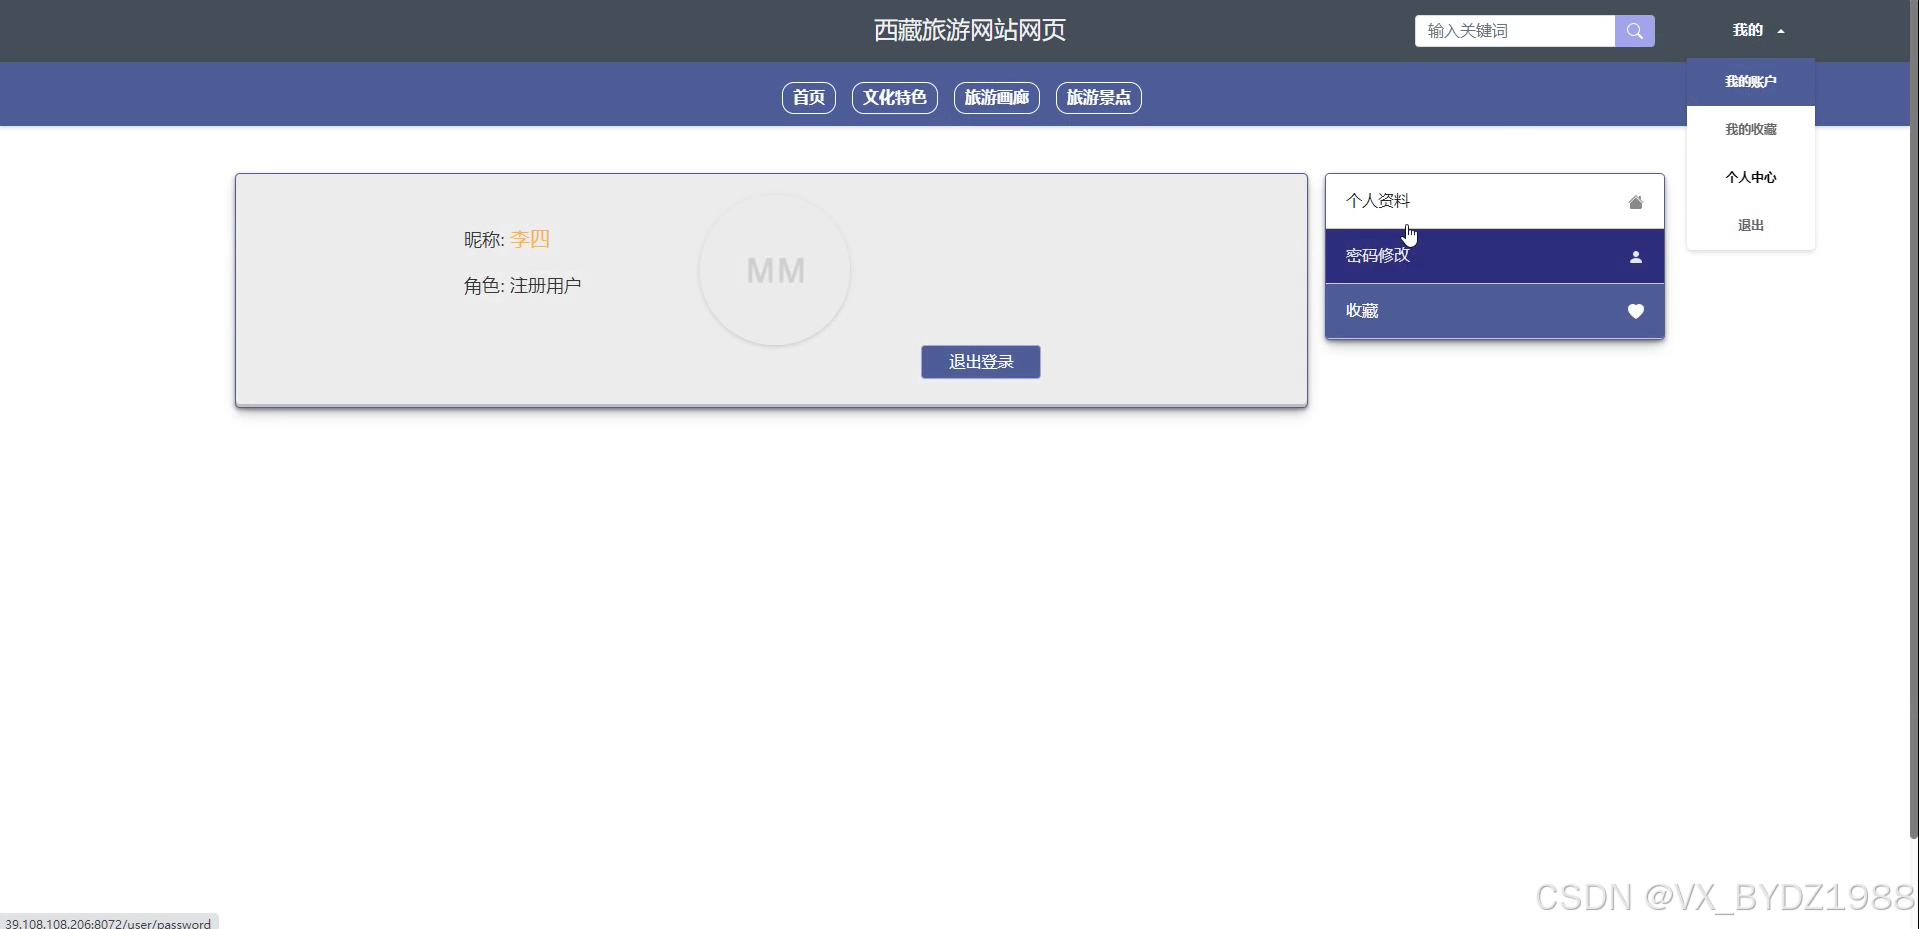This screenshot has height=929, width=1919.
Task: Open the 密码修改 sidebar item
Action: 1495,256
